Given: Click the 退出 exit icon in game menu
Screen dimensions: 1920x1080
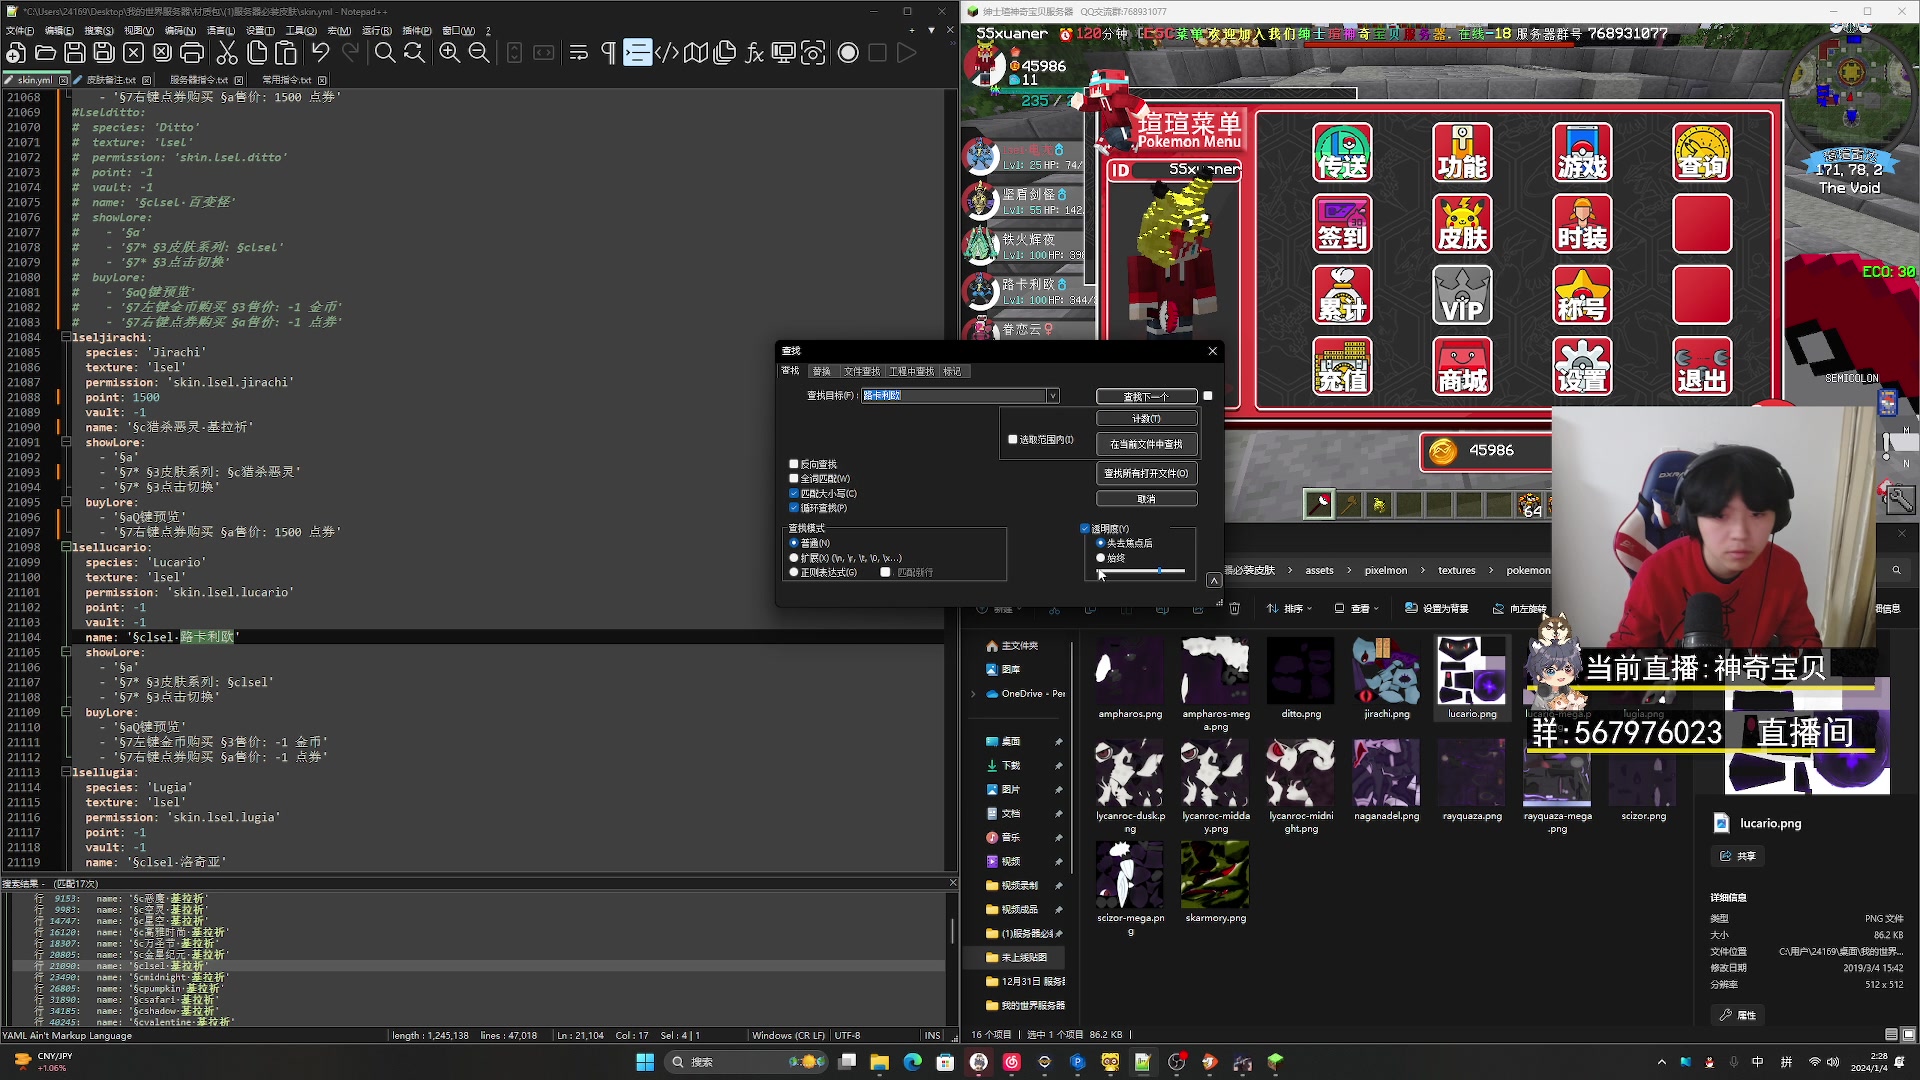Looking at the screenshot, I should pyautogui.click(x=1702, y=366).
